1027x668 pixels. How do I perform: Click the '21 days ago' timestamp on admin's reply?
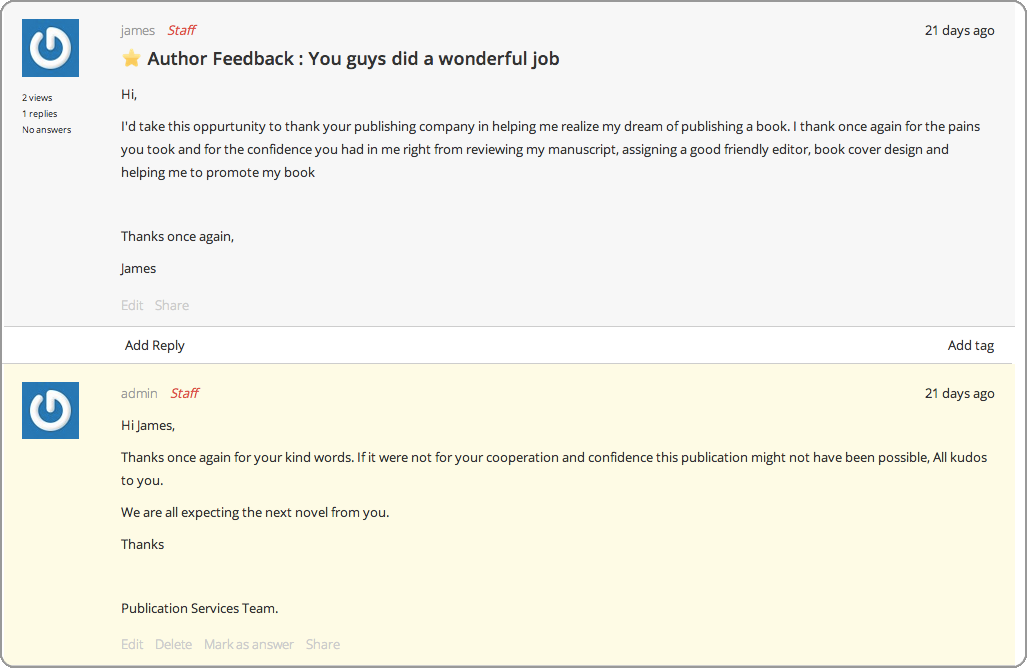(960, 393)
